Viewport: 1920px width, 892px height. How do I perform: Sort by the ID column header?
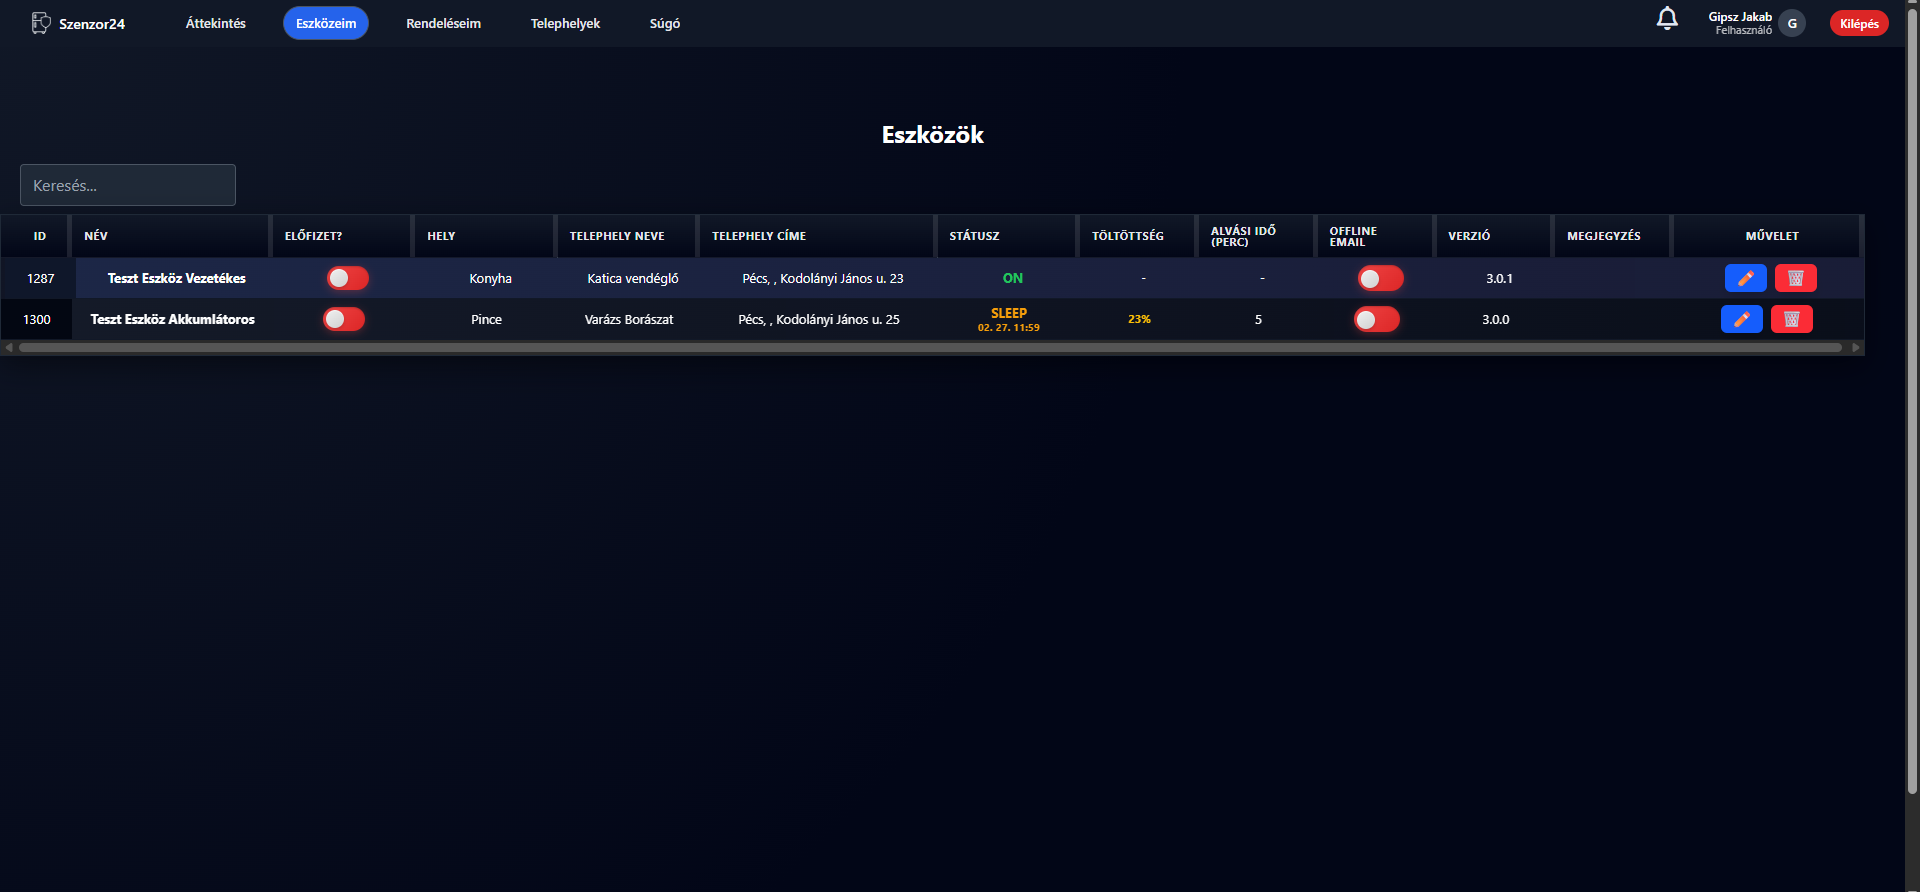coord(34,236)
